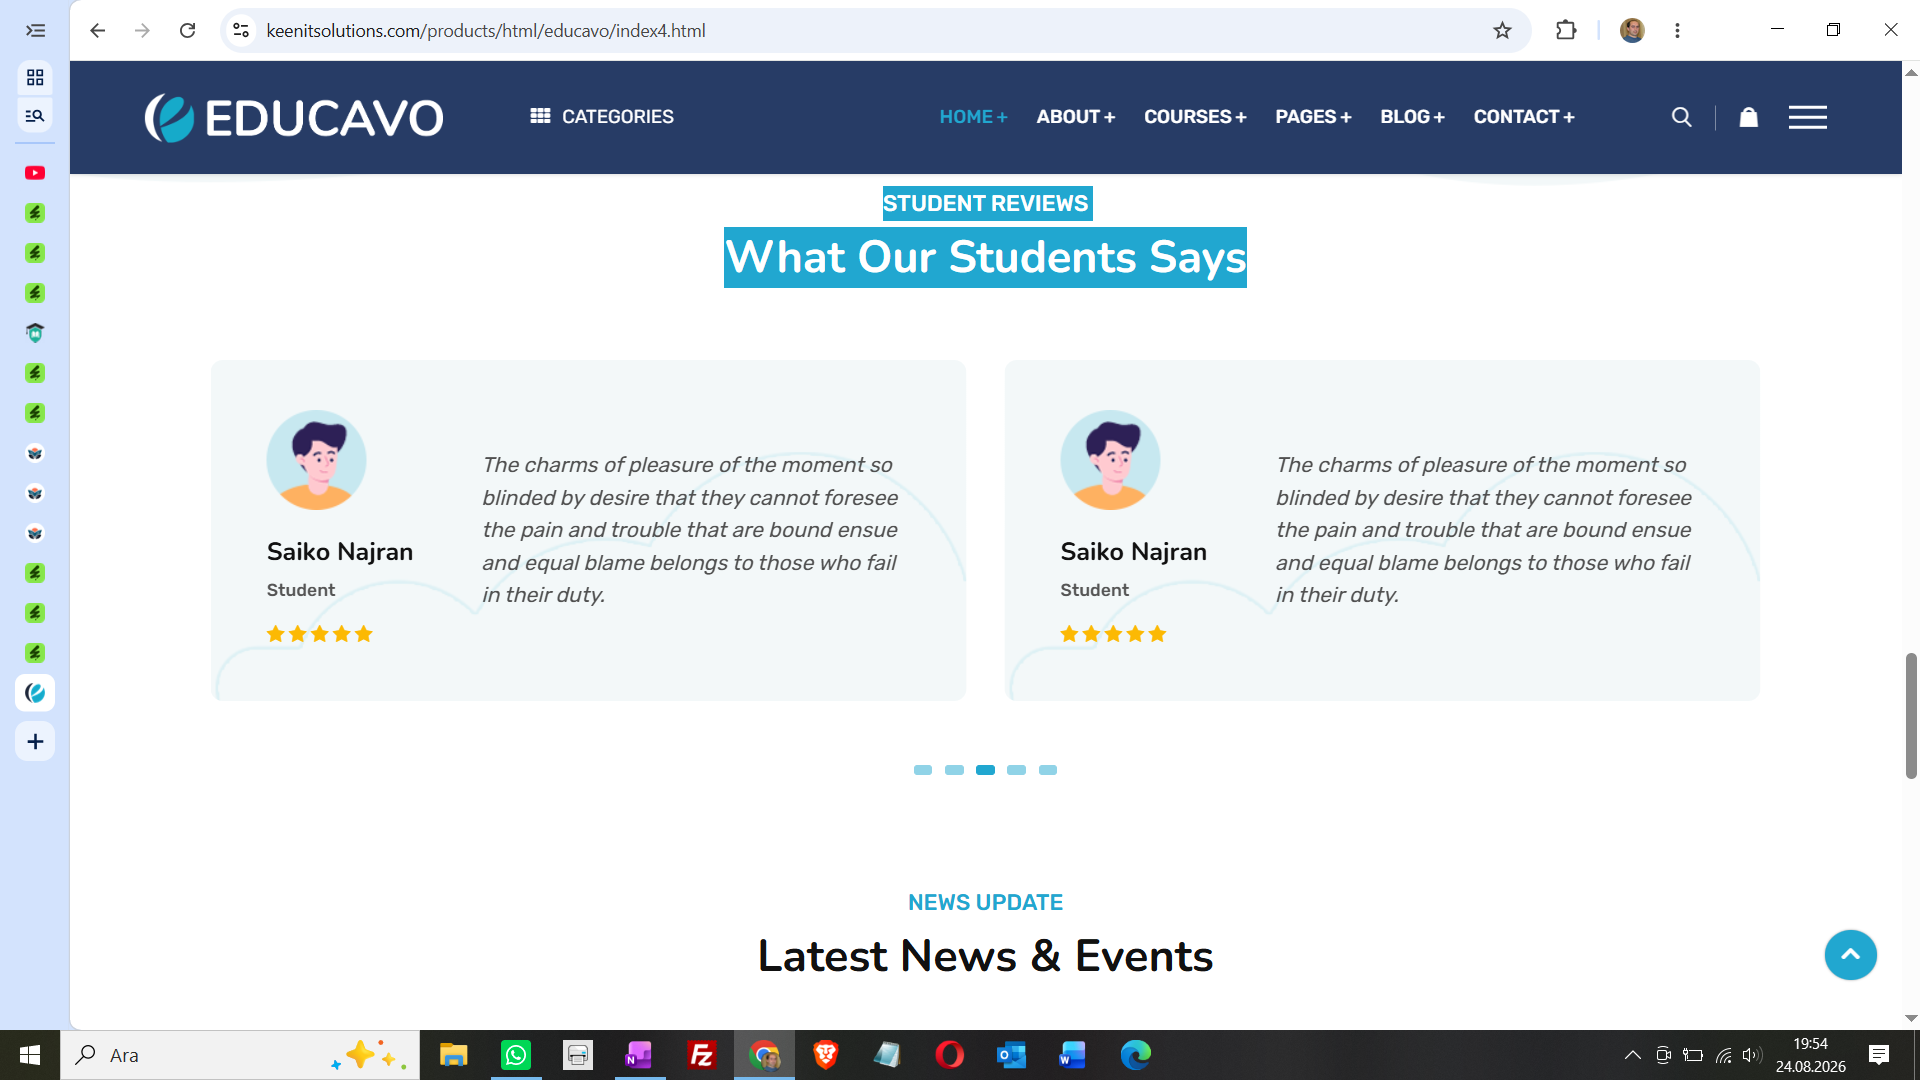Screen dimensions: 1920x1080
Task: Open tab search in sidebar
Action: tap(35, 116)
